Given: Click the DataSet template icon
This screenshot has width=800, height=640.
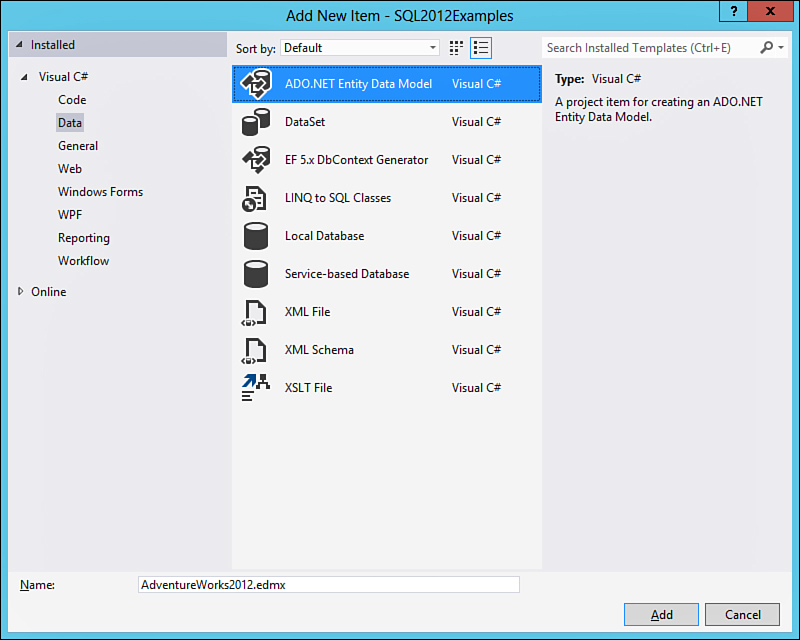Looking at the screenshot, I should 257,122.
